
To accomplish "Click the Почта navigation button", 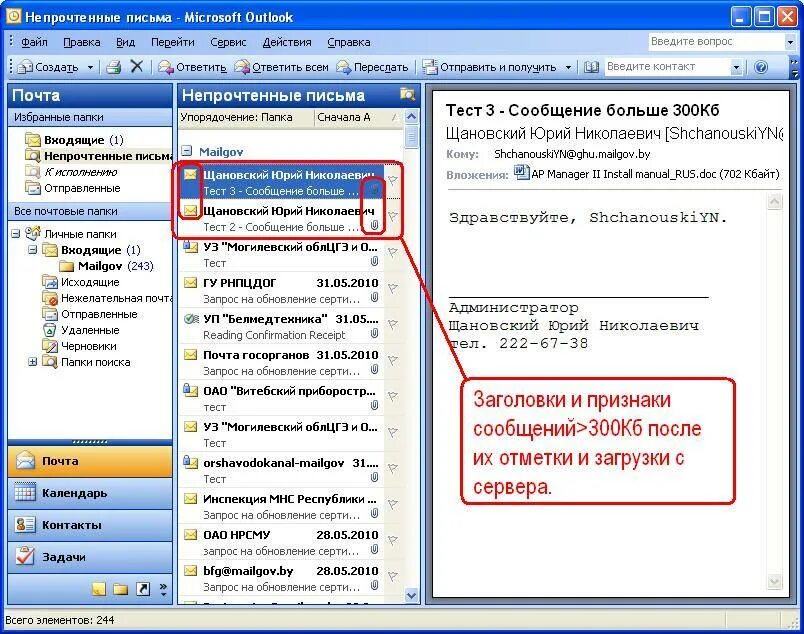I will (90, 461).
